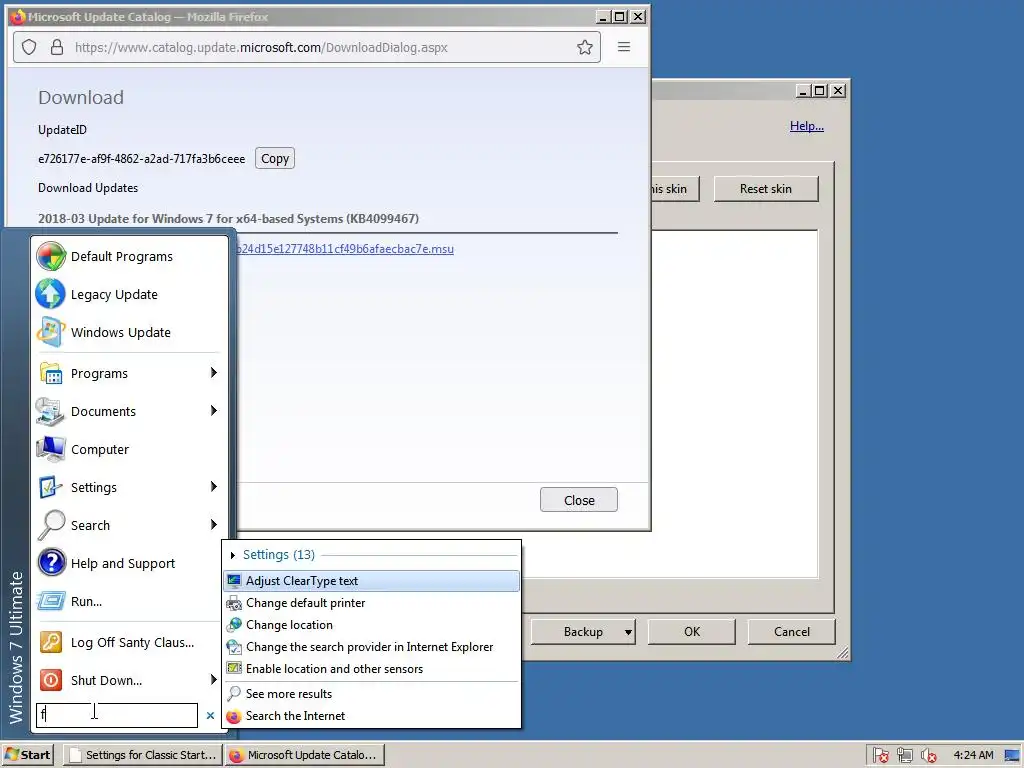Select Adjust ClearType text result
The image size is (1024, 768).
click(x=372, y=581)
